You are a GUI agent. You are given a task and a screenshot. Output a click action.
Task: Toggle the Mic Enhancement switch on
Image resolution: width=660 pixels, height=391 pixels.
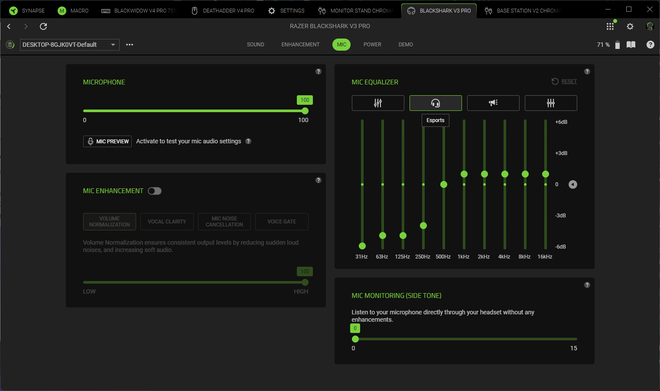154,191
